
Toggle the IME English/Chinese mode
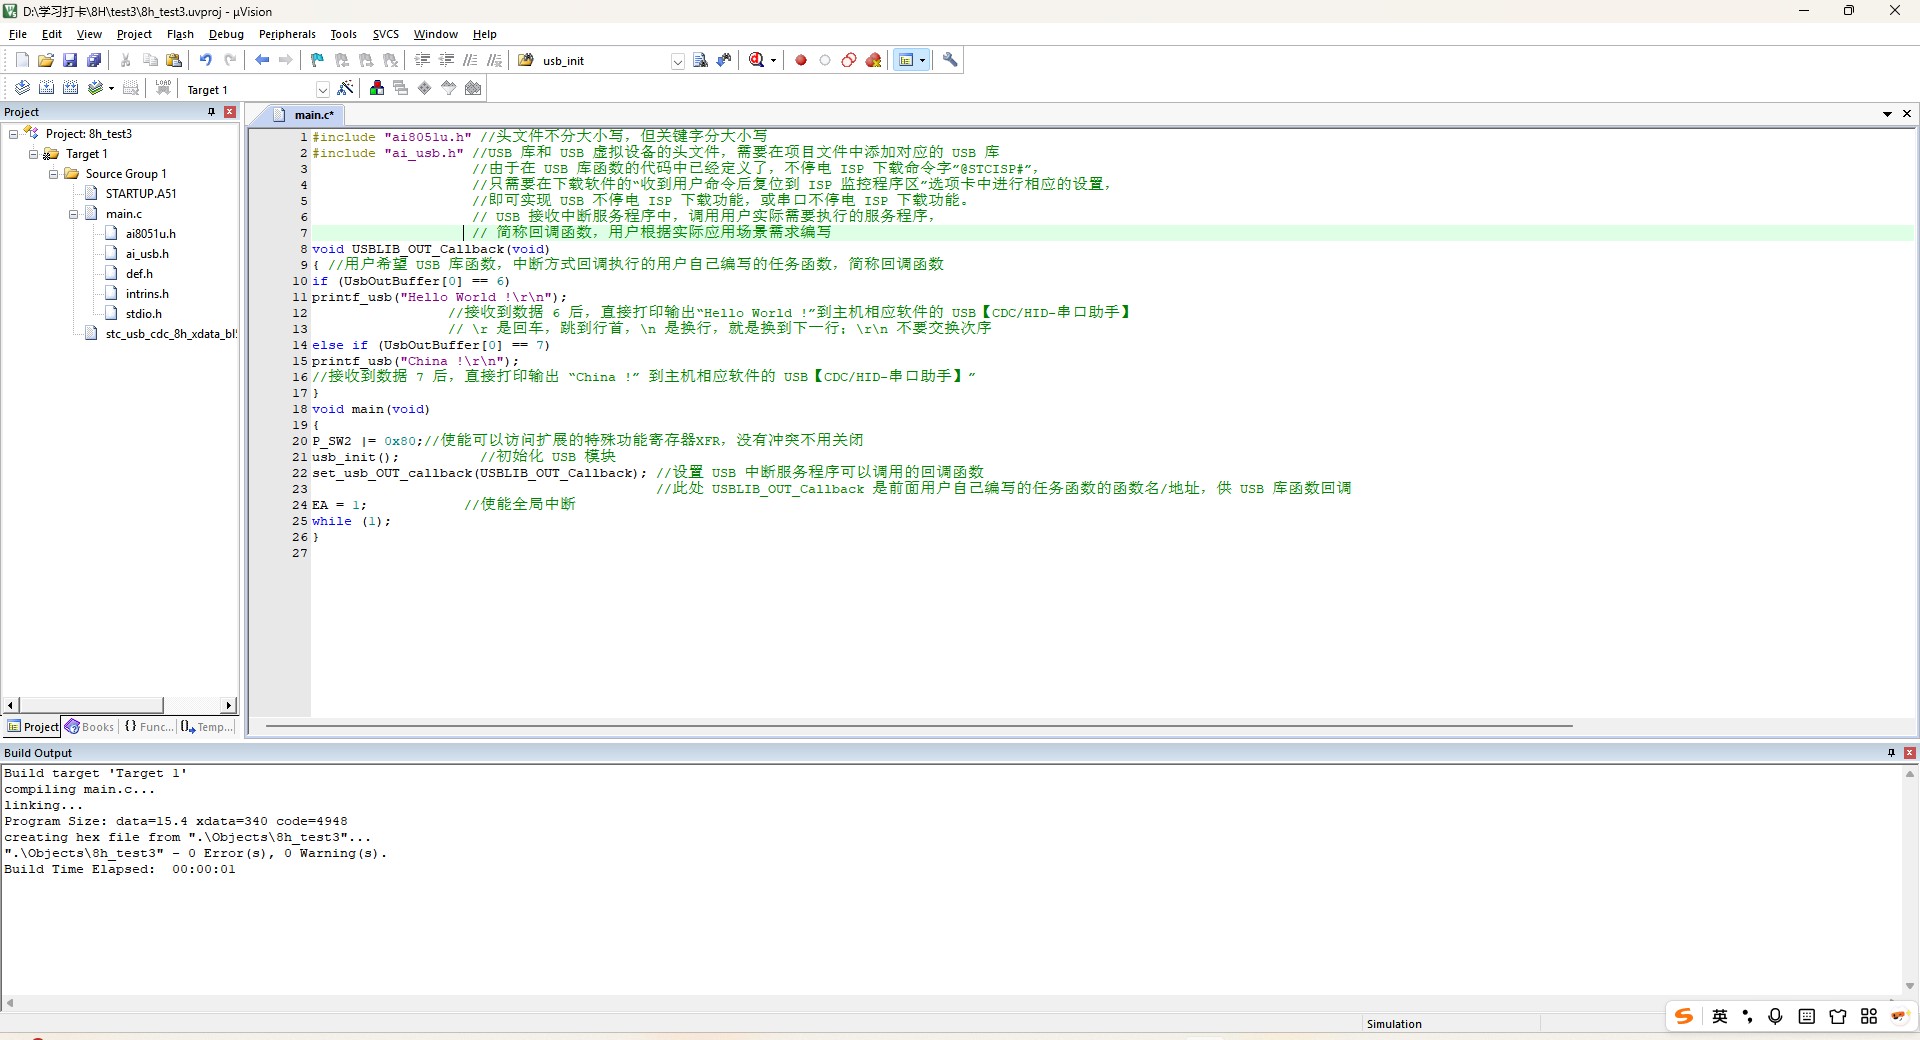1720,1016
